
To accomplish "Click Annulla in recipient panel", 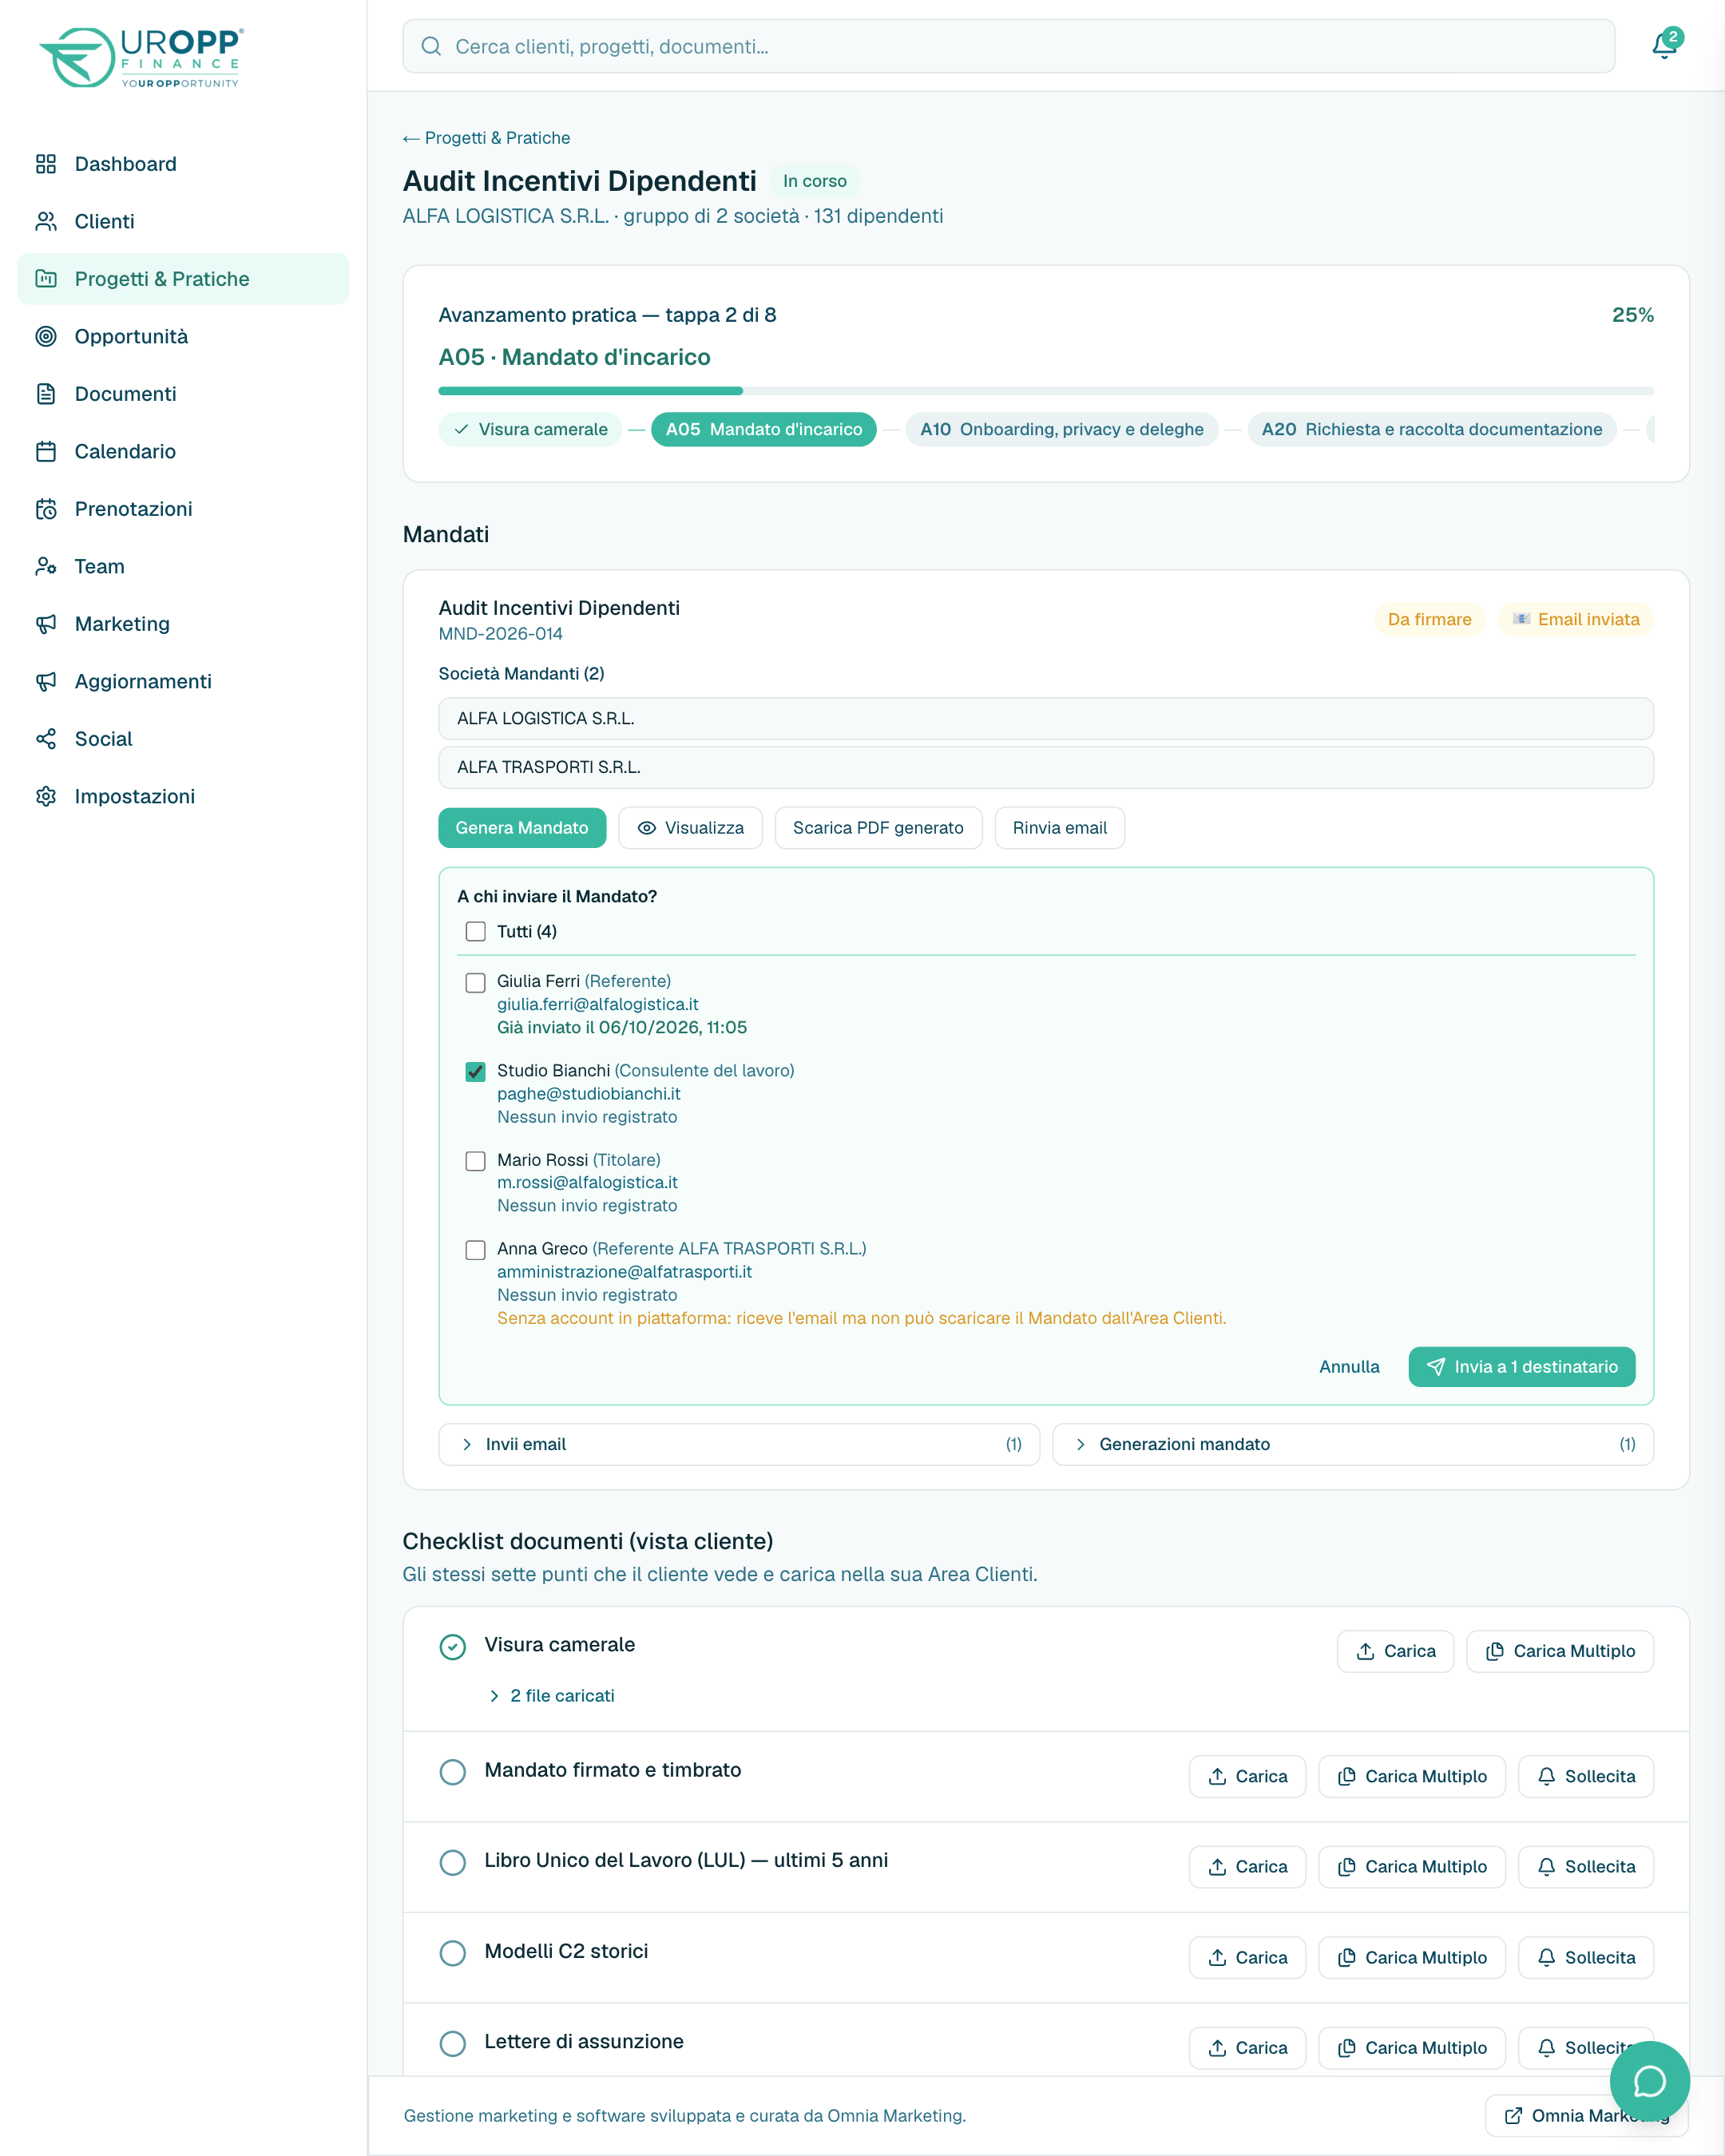I will click(1349, 1367).
